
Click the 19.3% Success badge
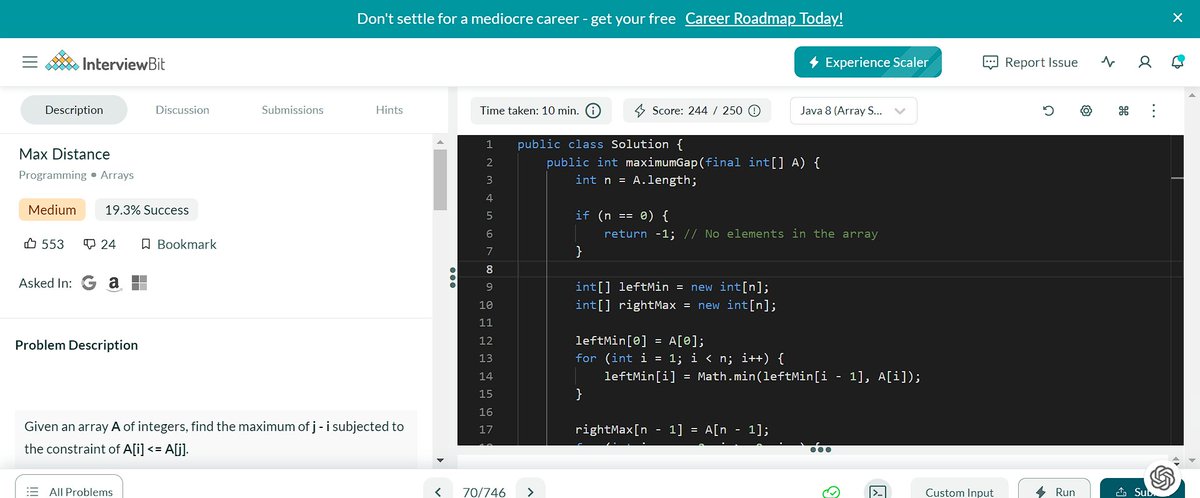coord(147,210)
